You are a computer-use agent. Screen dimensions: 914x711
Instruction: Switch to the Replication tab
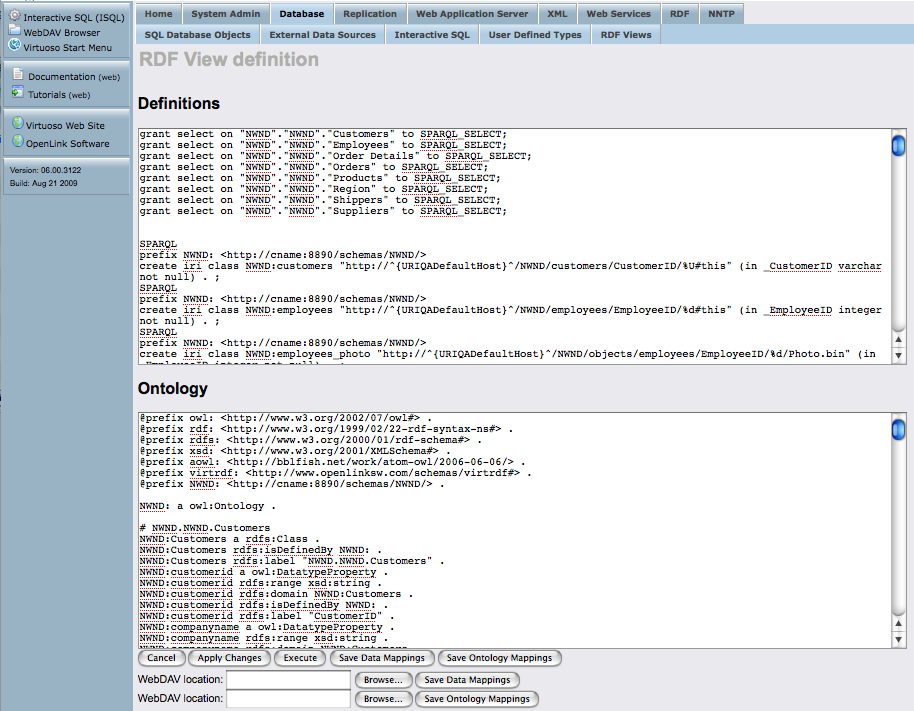(x=369, y=14)
